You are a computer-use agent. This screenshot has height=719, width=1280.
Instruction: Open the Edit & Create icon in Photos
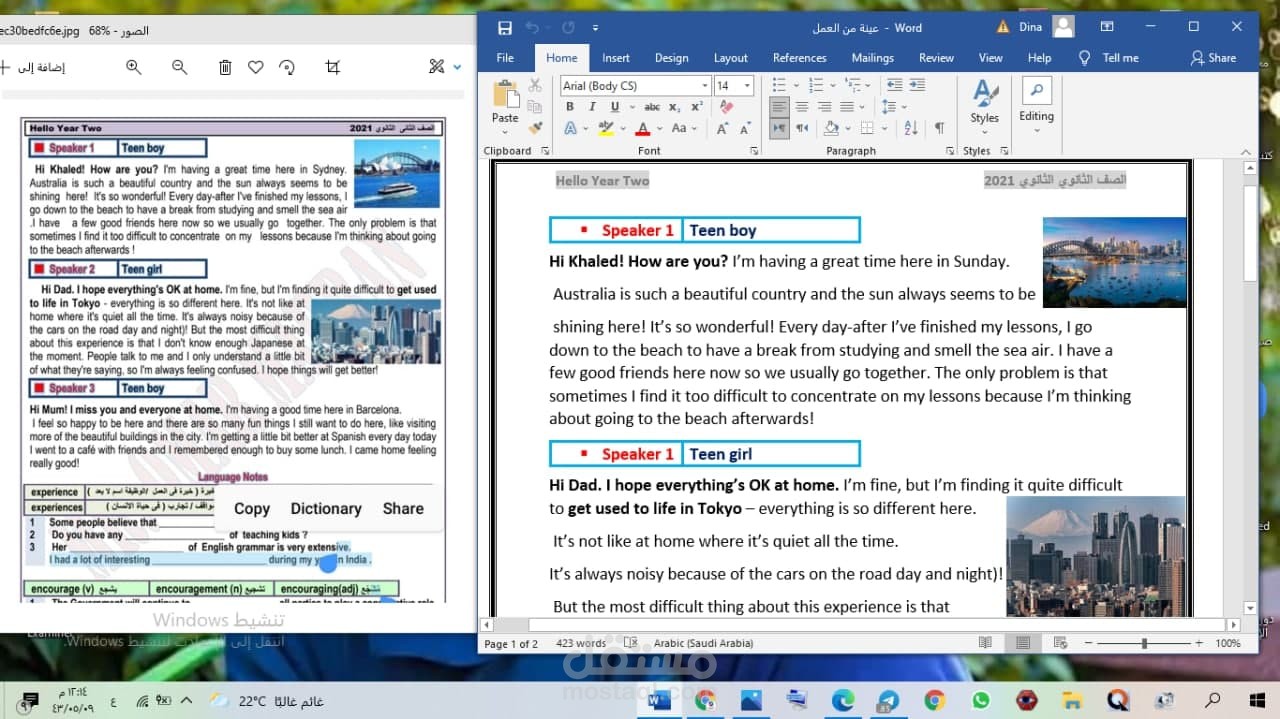point(436,67)
